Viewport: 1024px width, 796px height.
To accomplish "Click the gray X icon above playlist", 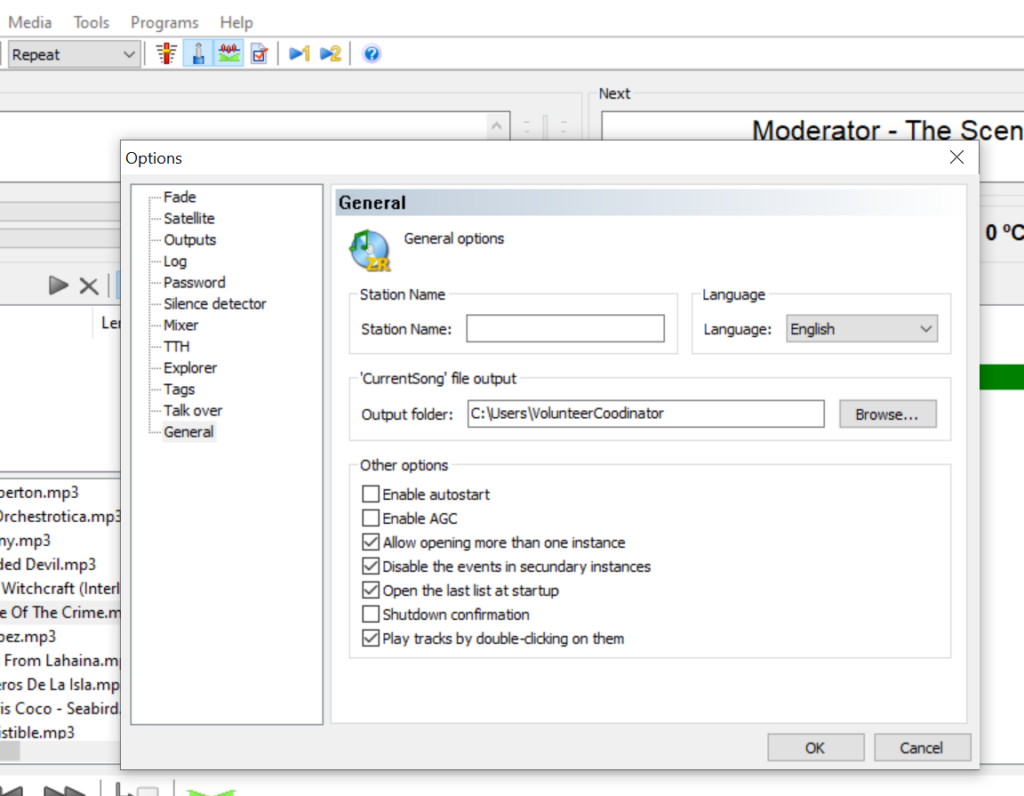I will coord(89,286).
